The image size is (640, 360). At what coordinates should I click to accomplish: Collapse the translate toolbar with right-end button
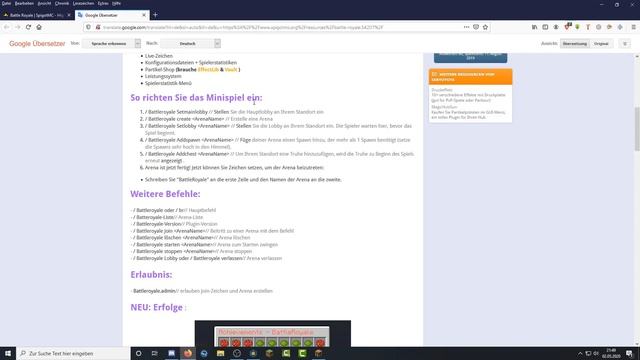click(625, 43)
